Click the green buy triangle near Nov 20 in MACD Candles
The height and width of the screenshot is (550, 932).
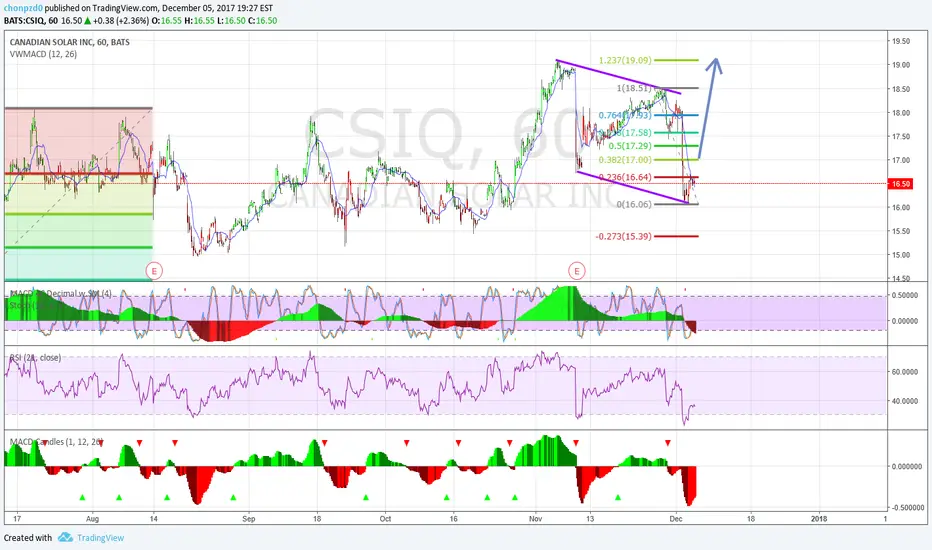click(x=618, y=497)
